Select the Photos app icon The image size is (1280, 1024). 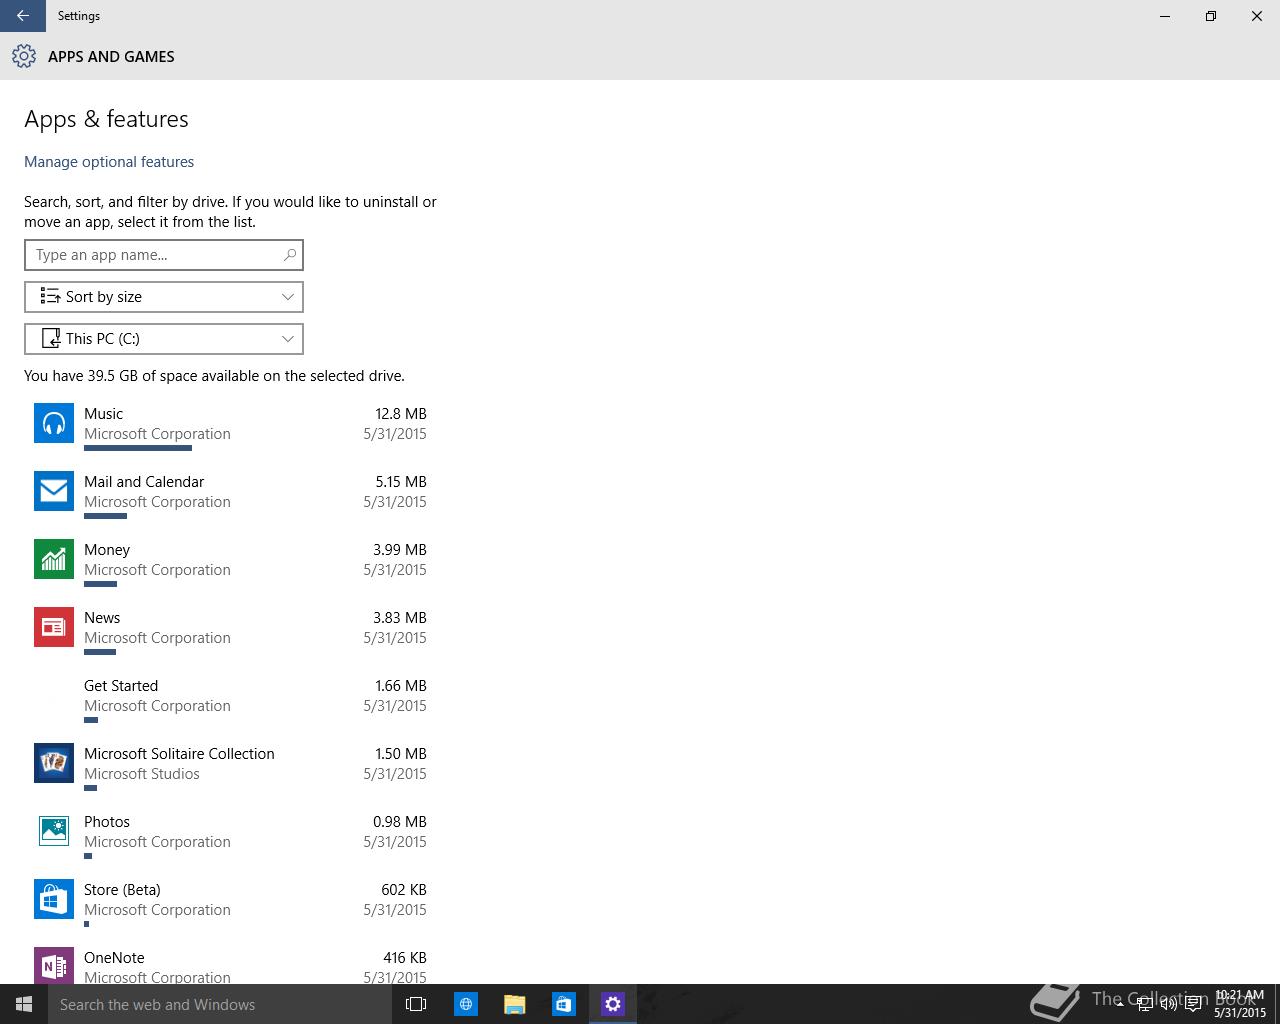54,831
